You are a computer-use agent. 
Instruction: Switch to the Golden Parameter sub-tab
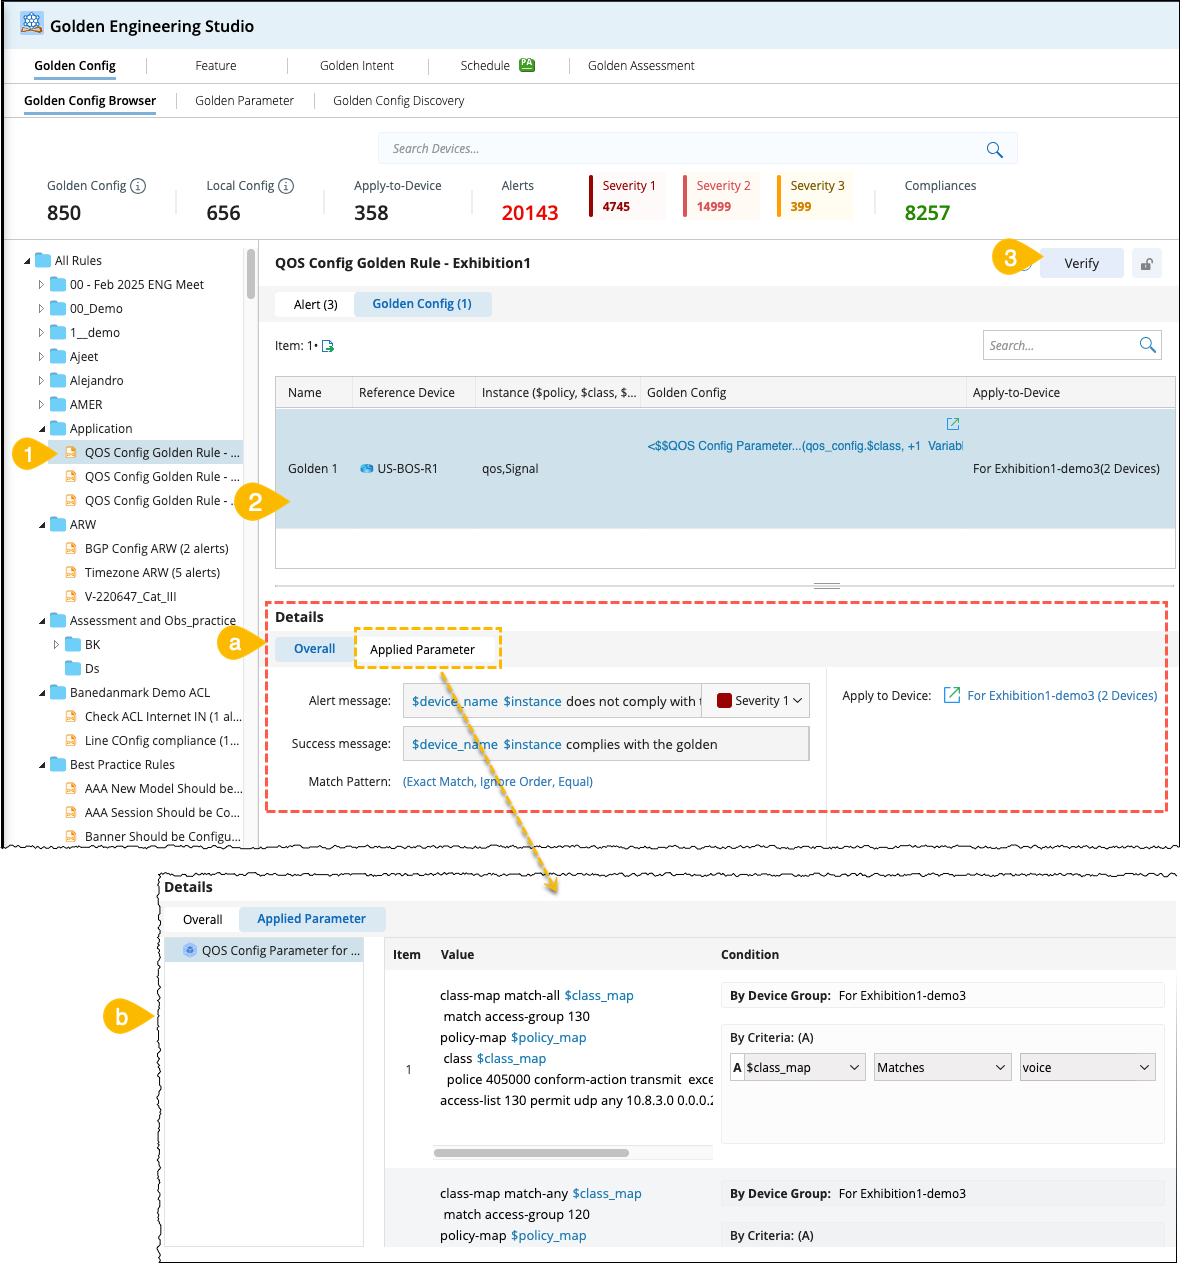click(x=244, y=101)
